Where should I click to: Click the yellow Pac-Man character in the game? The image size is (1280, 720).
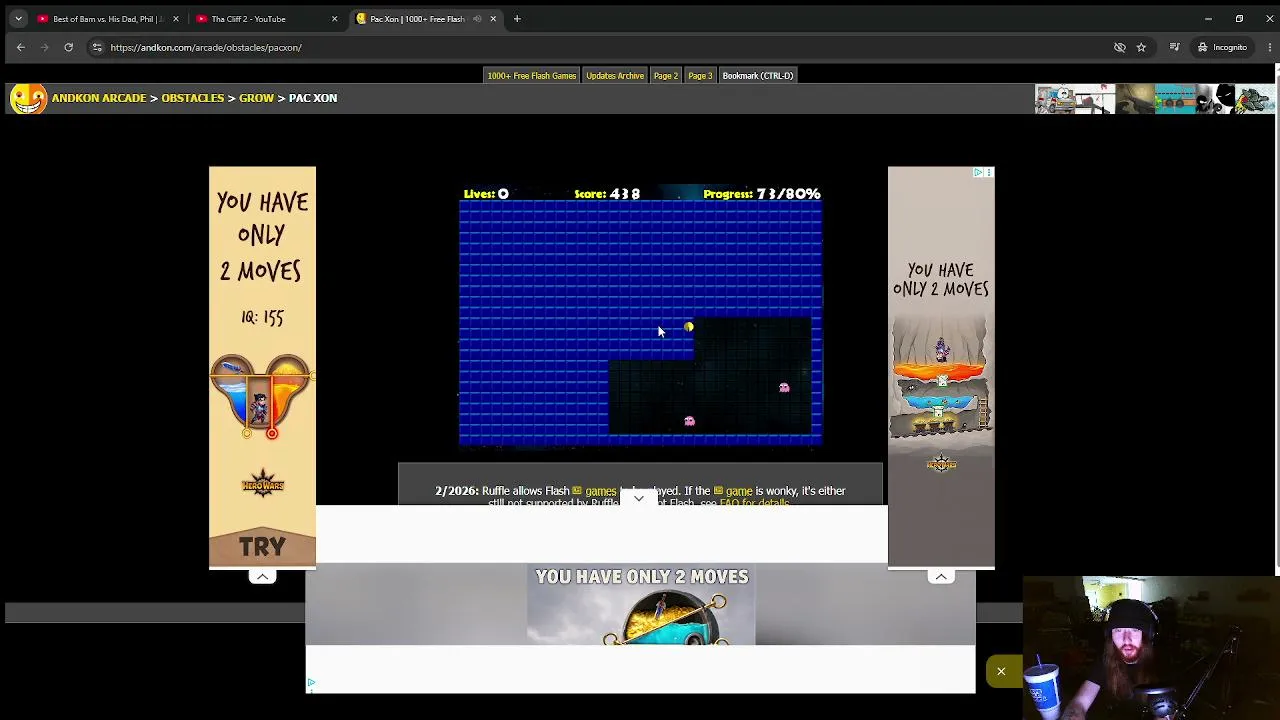coord(689,327)
